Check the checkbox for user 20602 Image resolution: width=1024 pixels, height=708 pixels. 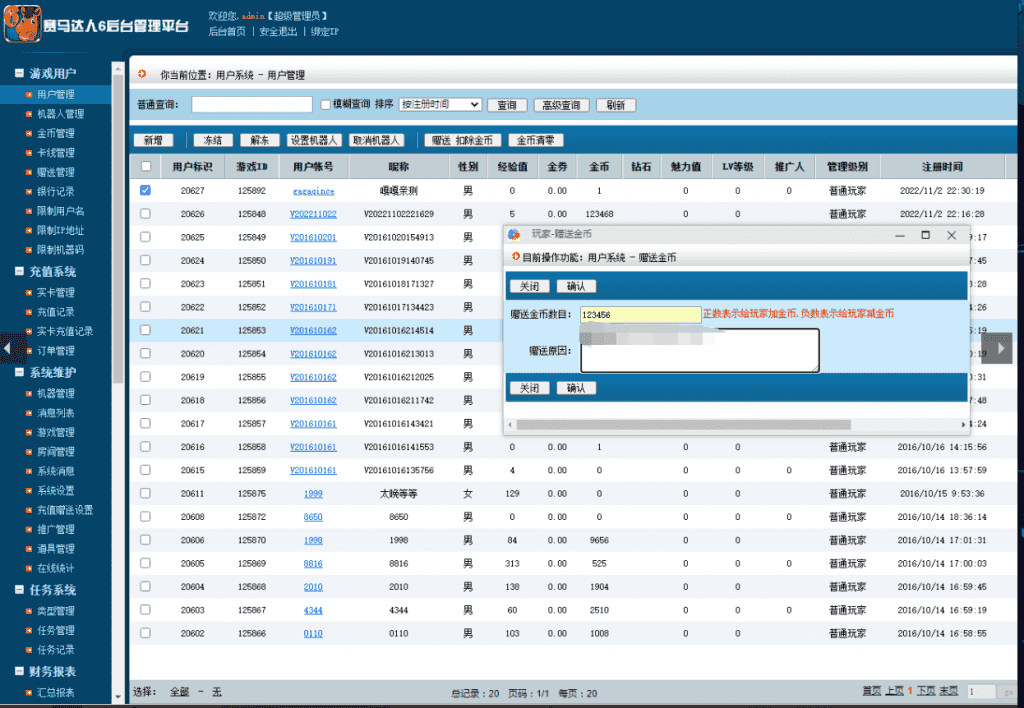coord(146,633)
